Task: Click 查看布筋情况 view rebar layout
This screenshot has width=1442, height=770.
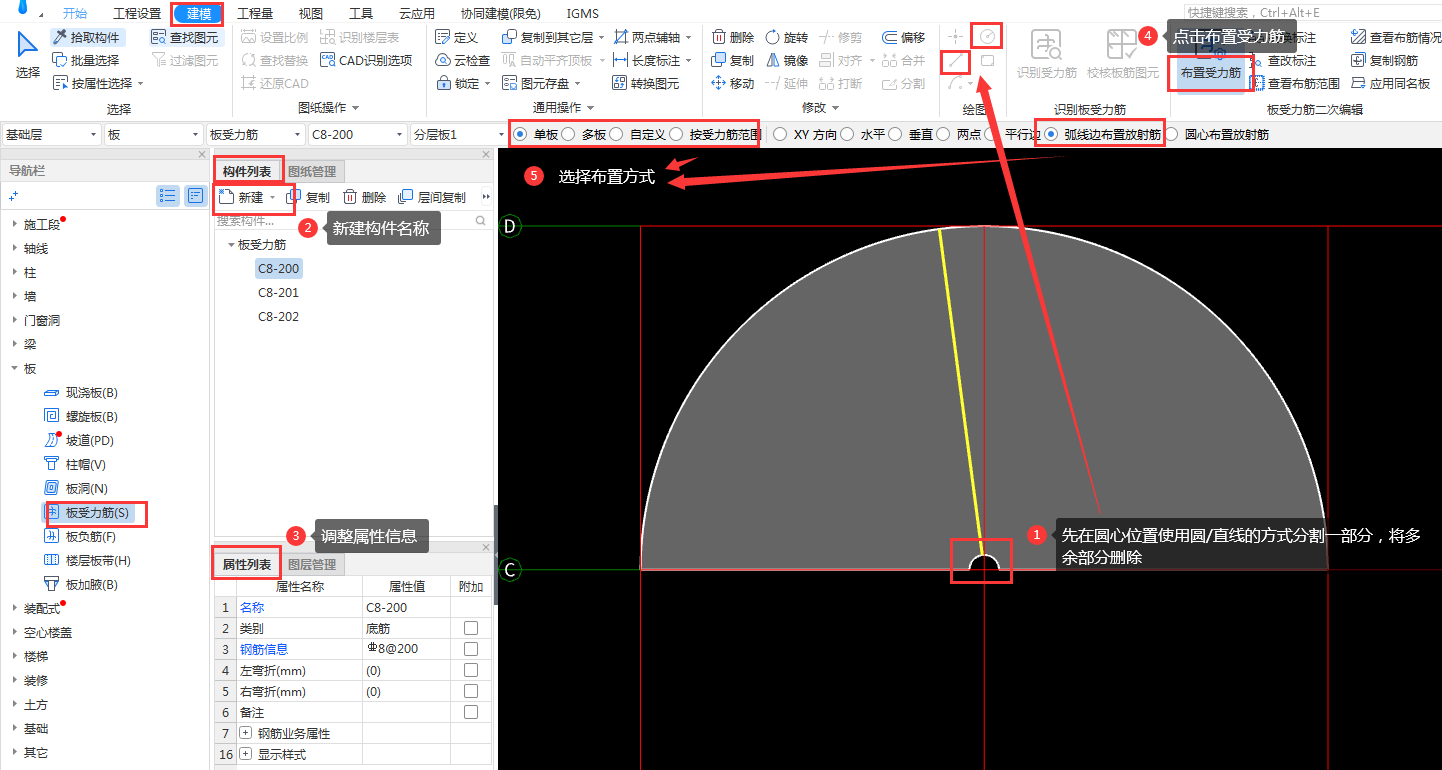Action: click(x=1396, y=37)
